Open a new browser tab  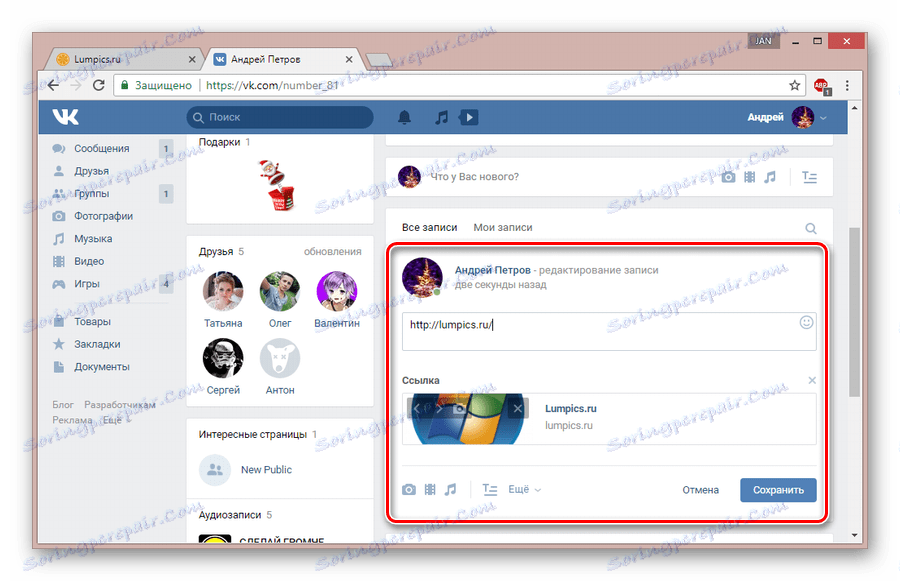pyautogui.click(x=379, y=60)
